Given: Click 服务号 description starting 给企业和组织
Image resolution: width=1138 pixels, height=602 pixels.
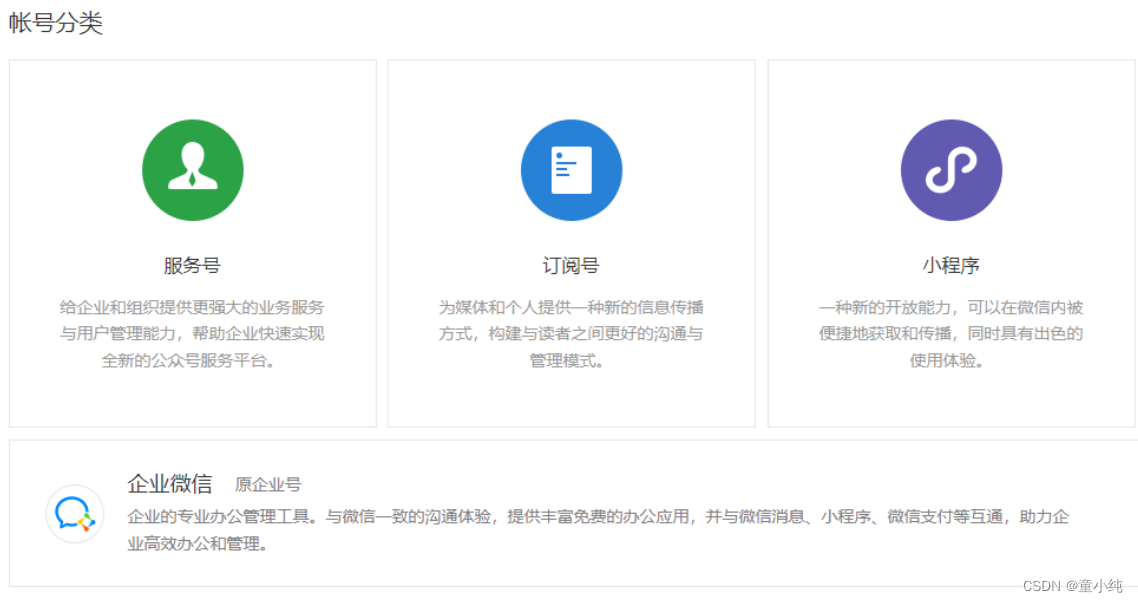Looking at the screenshot, I should tap(192, 333).
